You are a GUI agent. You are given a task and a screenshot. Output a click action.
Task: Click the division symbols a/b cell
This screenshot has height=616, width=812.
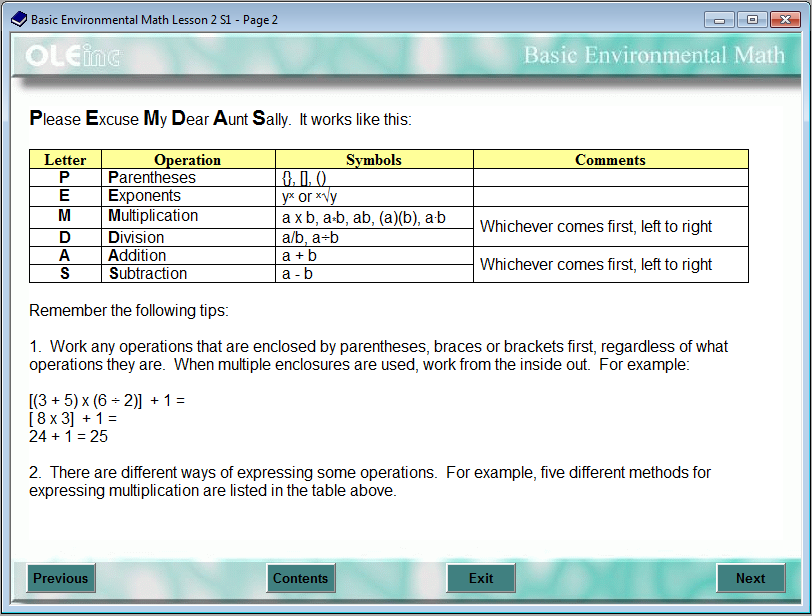(x=373, y=236)
